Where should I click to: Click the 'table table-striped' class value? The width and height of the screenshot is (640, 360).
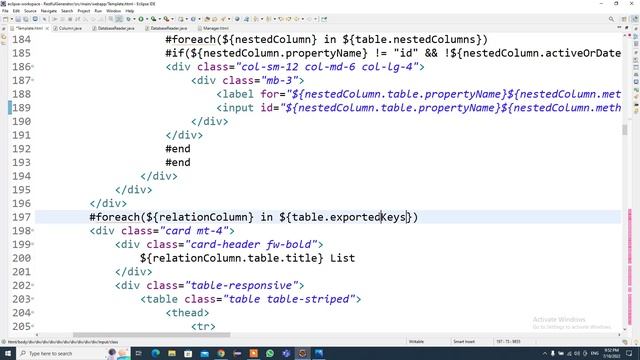pos(289,299)
